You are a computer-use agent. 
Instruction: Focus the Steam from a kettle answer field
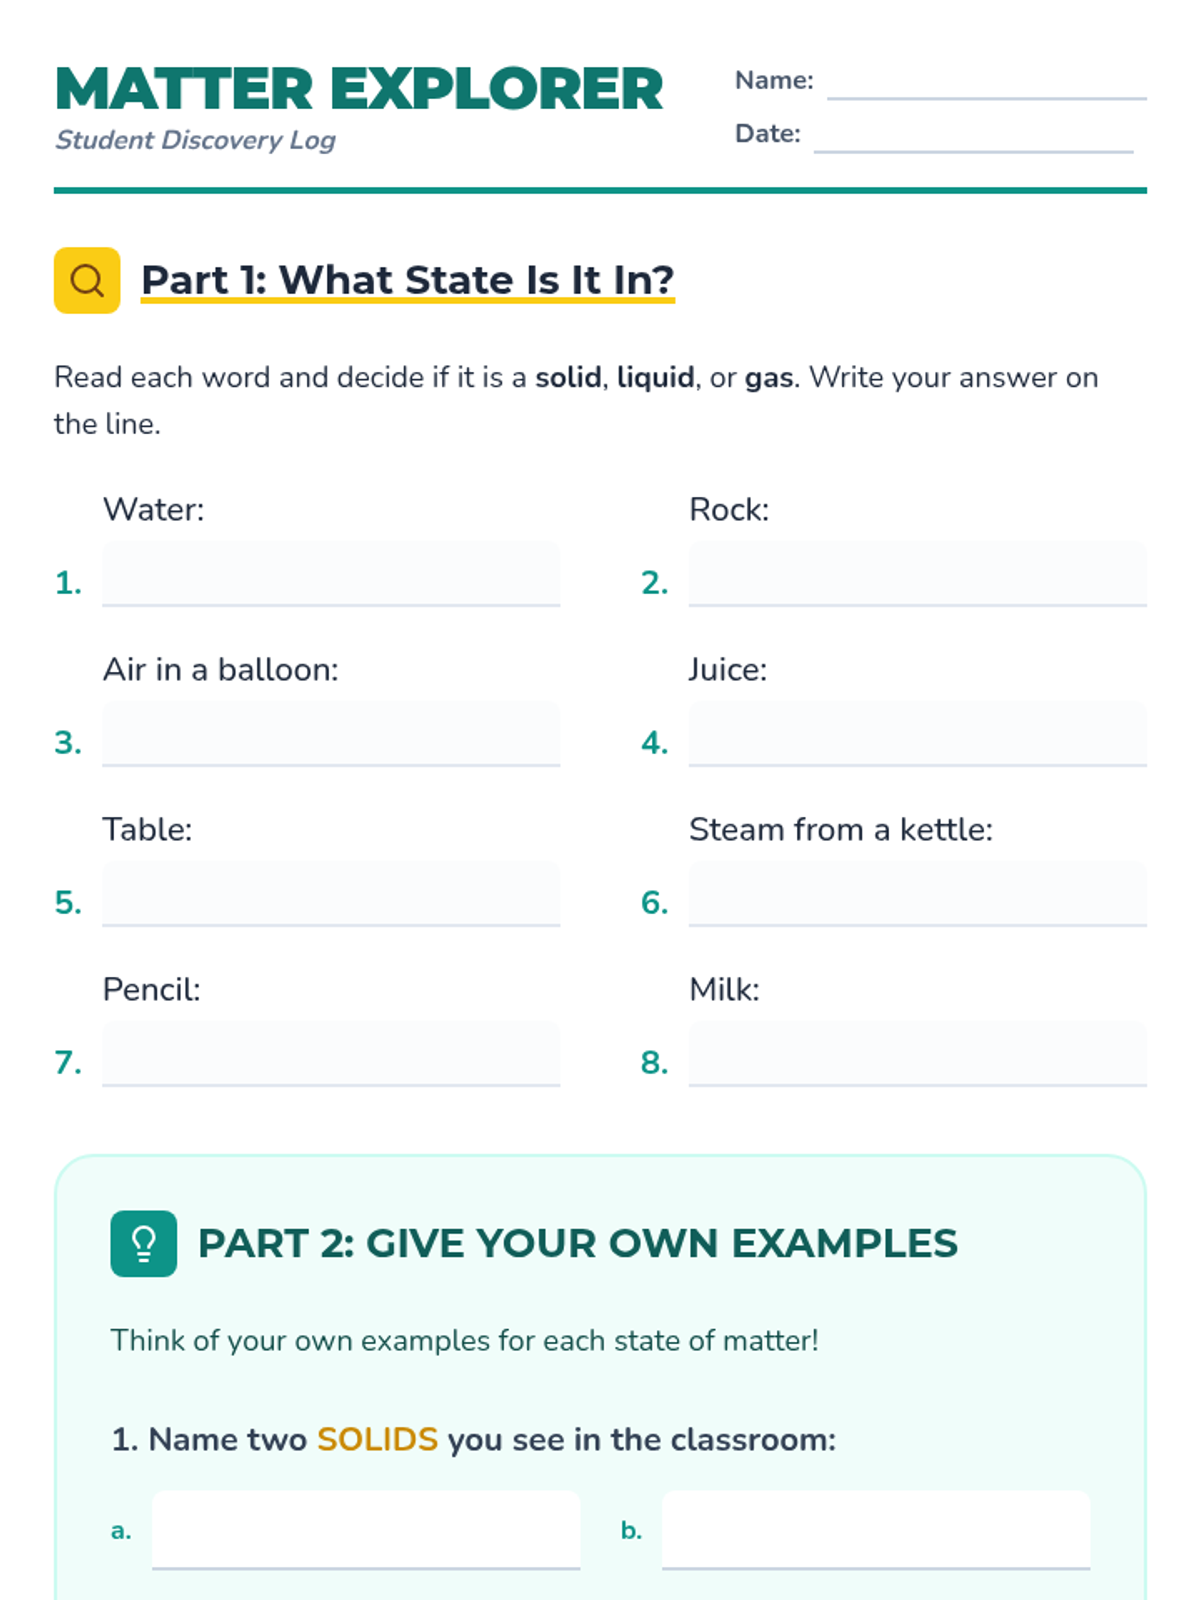pyautogui.click(x=916, y=894)
